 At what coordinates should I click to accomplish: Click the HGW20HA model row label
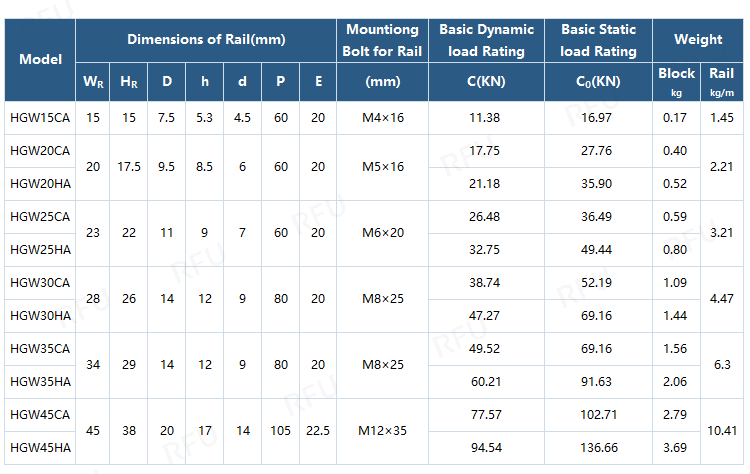pyautogui.click(x=40, y=184)
